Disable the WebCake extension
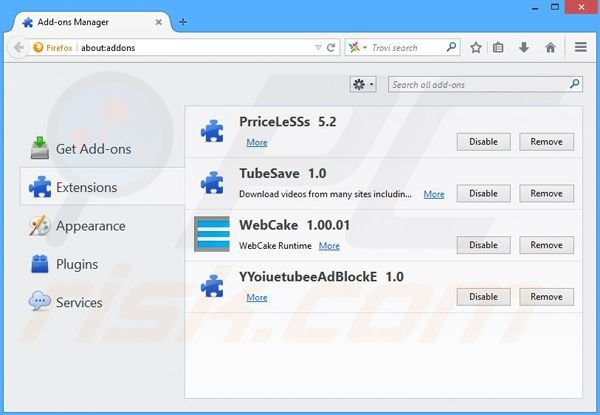The height and width of the screenshot is (415, 600). pyautogui.click(x=483, y=245)
